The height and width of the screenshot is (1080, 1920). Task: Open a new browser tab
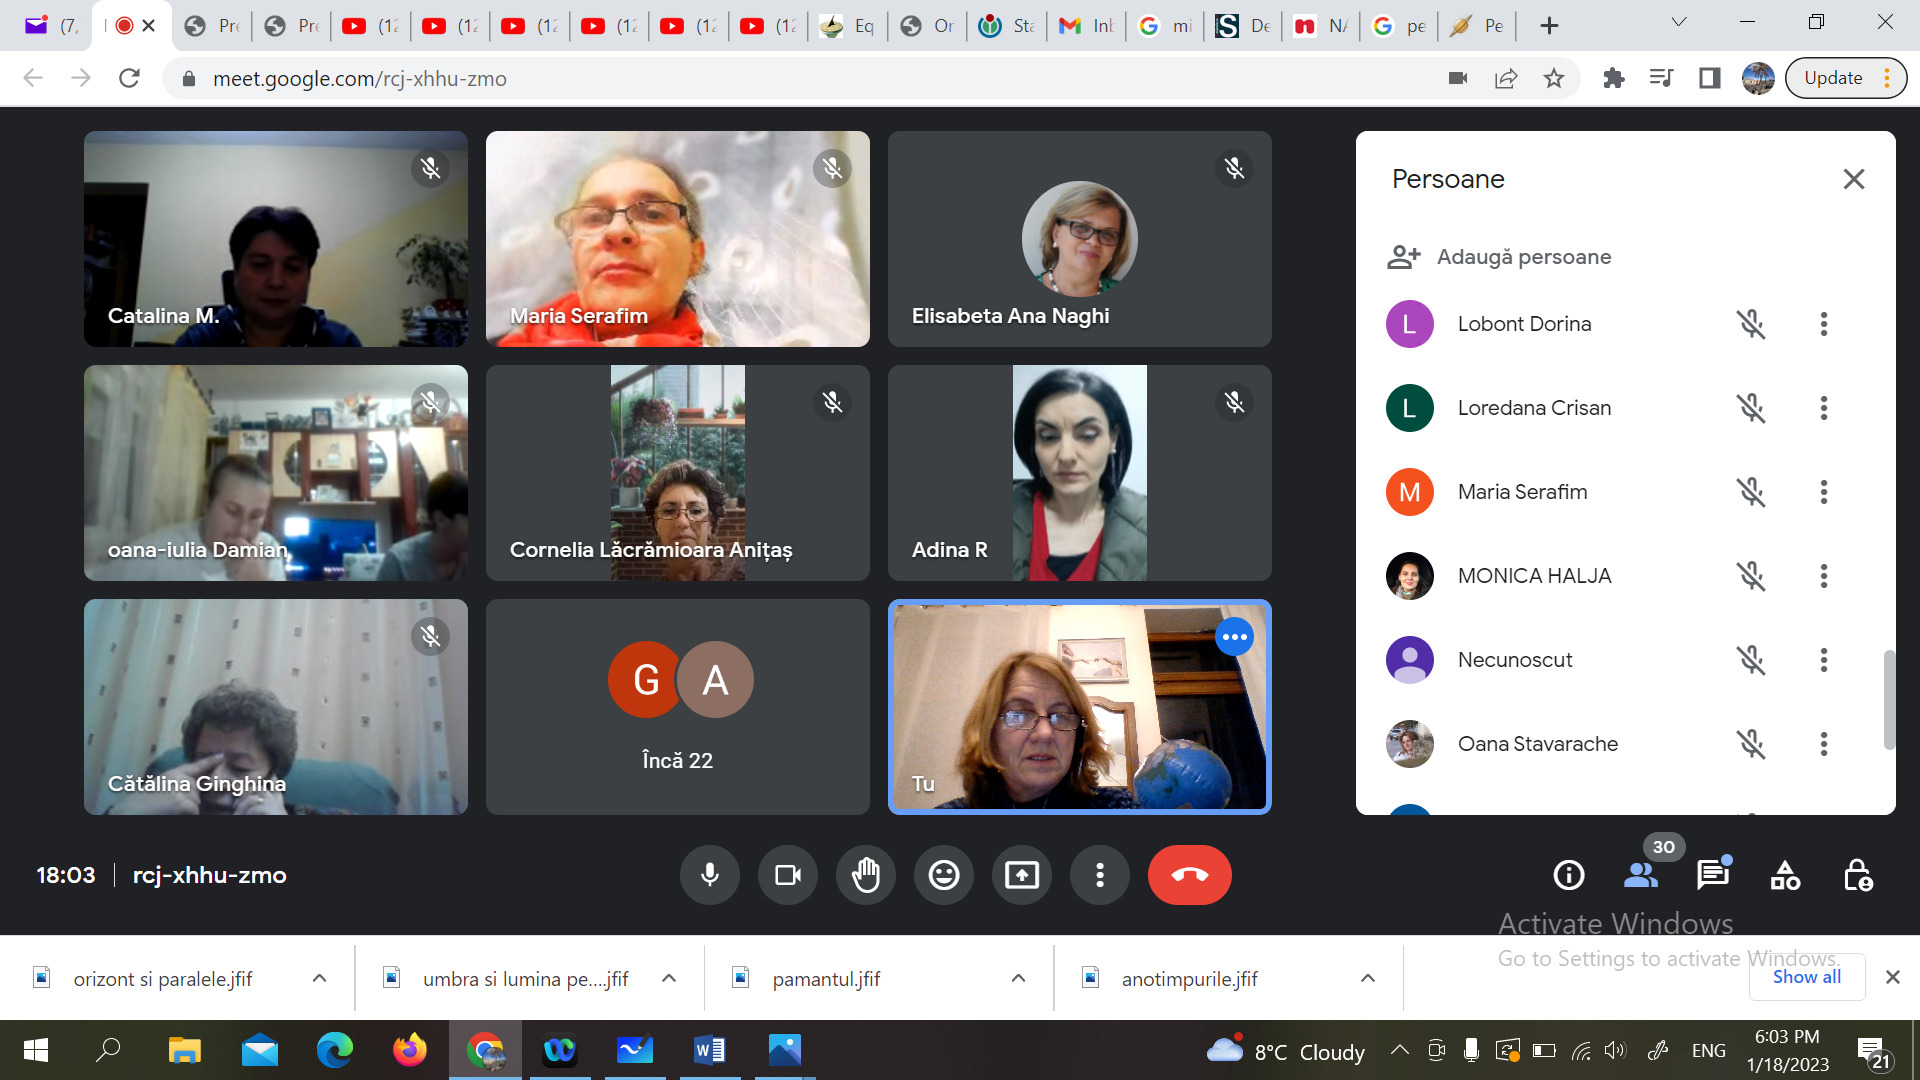pyautogui.click(x=1549, y=26)
